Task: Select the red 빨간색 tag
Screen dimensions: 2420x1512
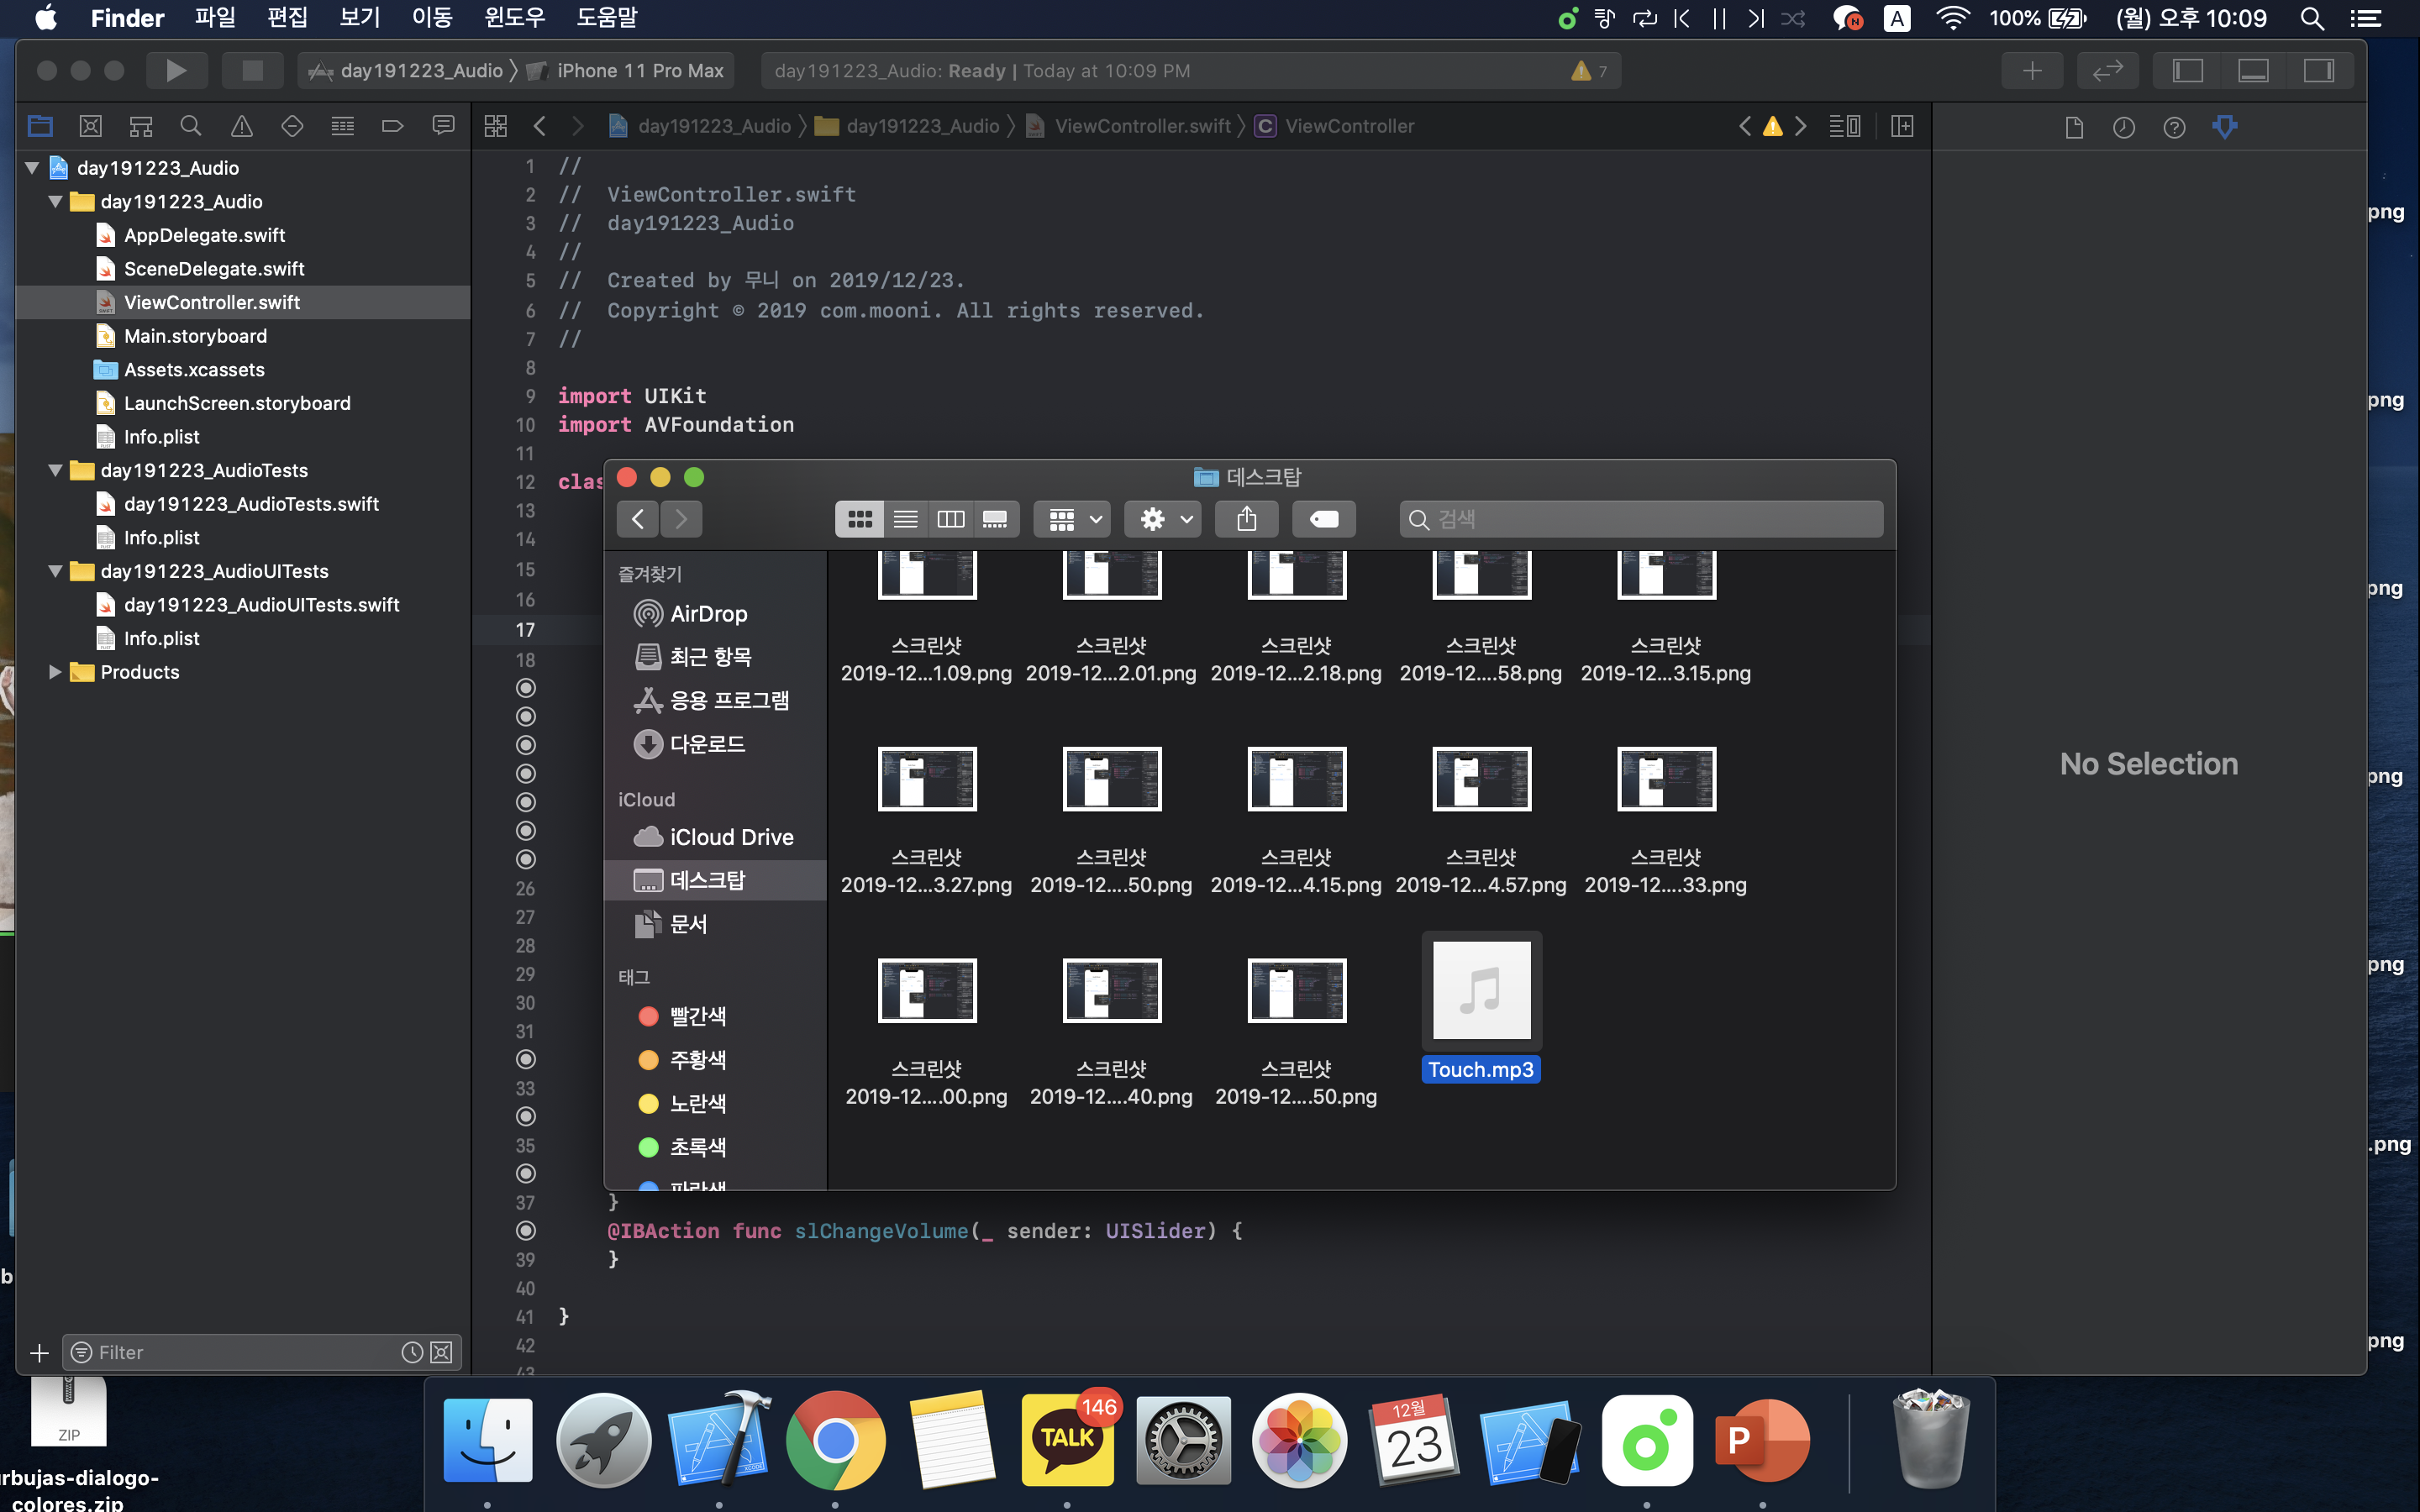Action: [x=697, y=1016]
